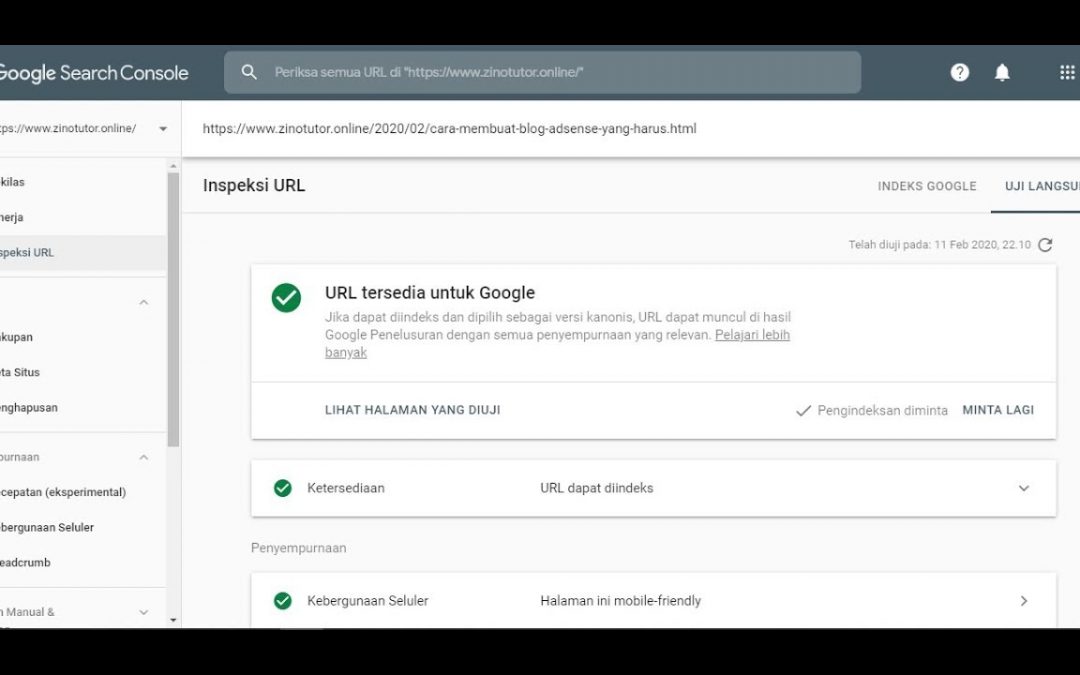This screenshot has height=675, width=1080.
Task: Click the green checkmark beside Ketersediaan
Action: [283, 488]
